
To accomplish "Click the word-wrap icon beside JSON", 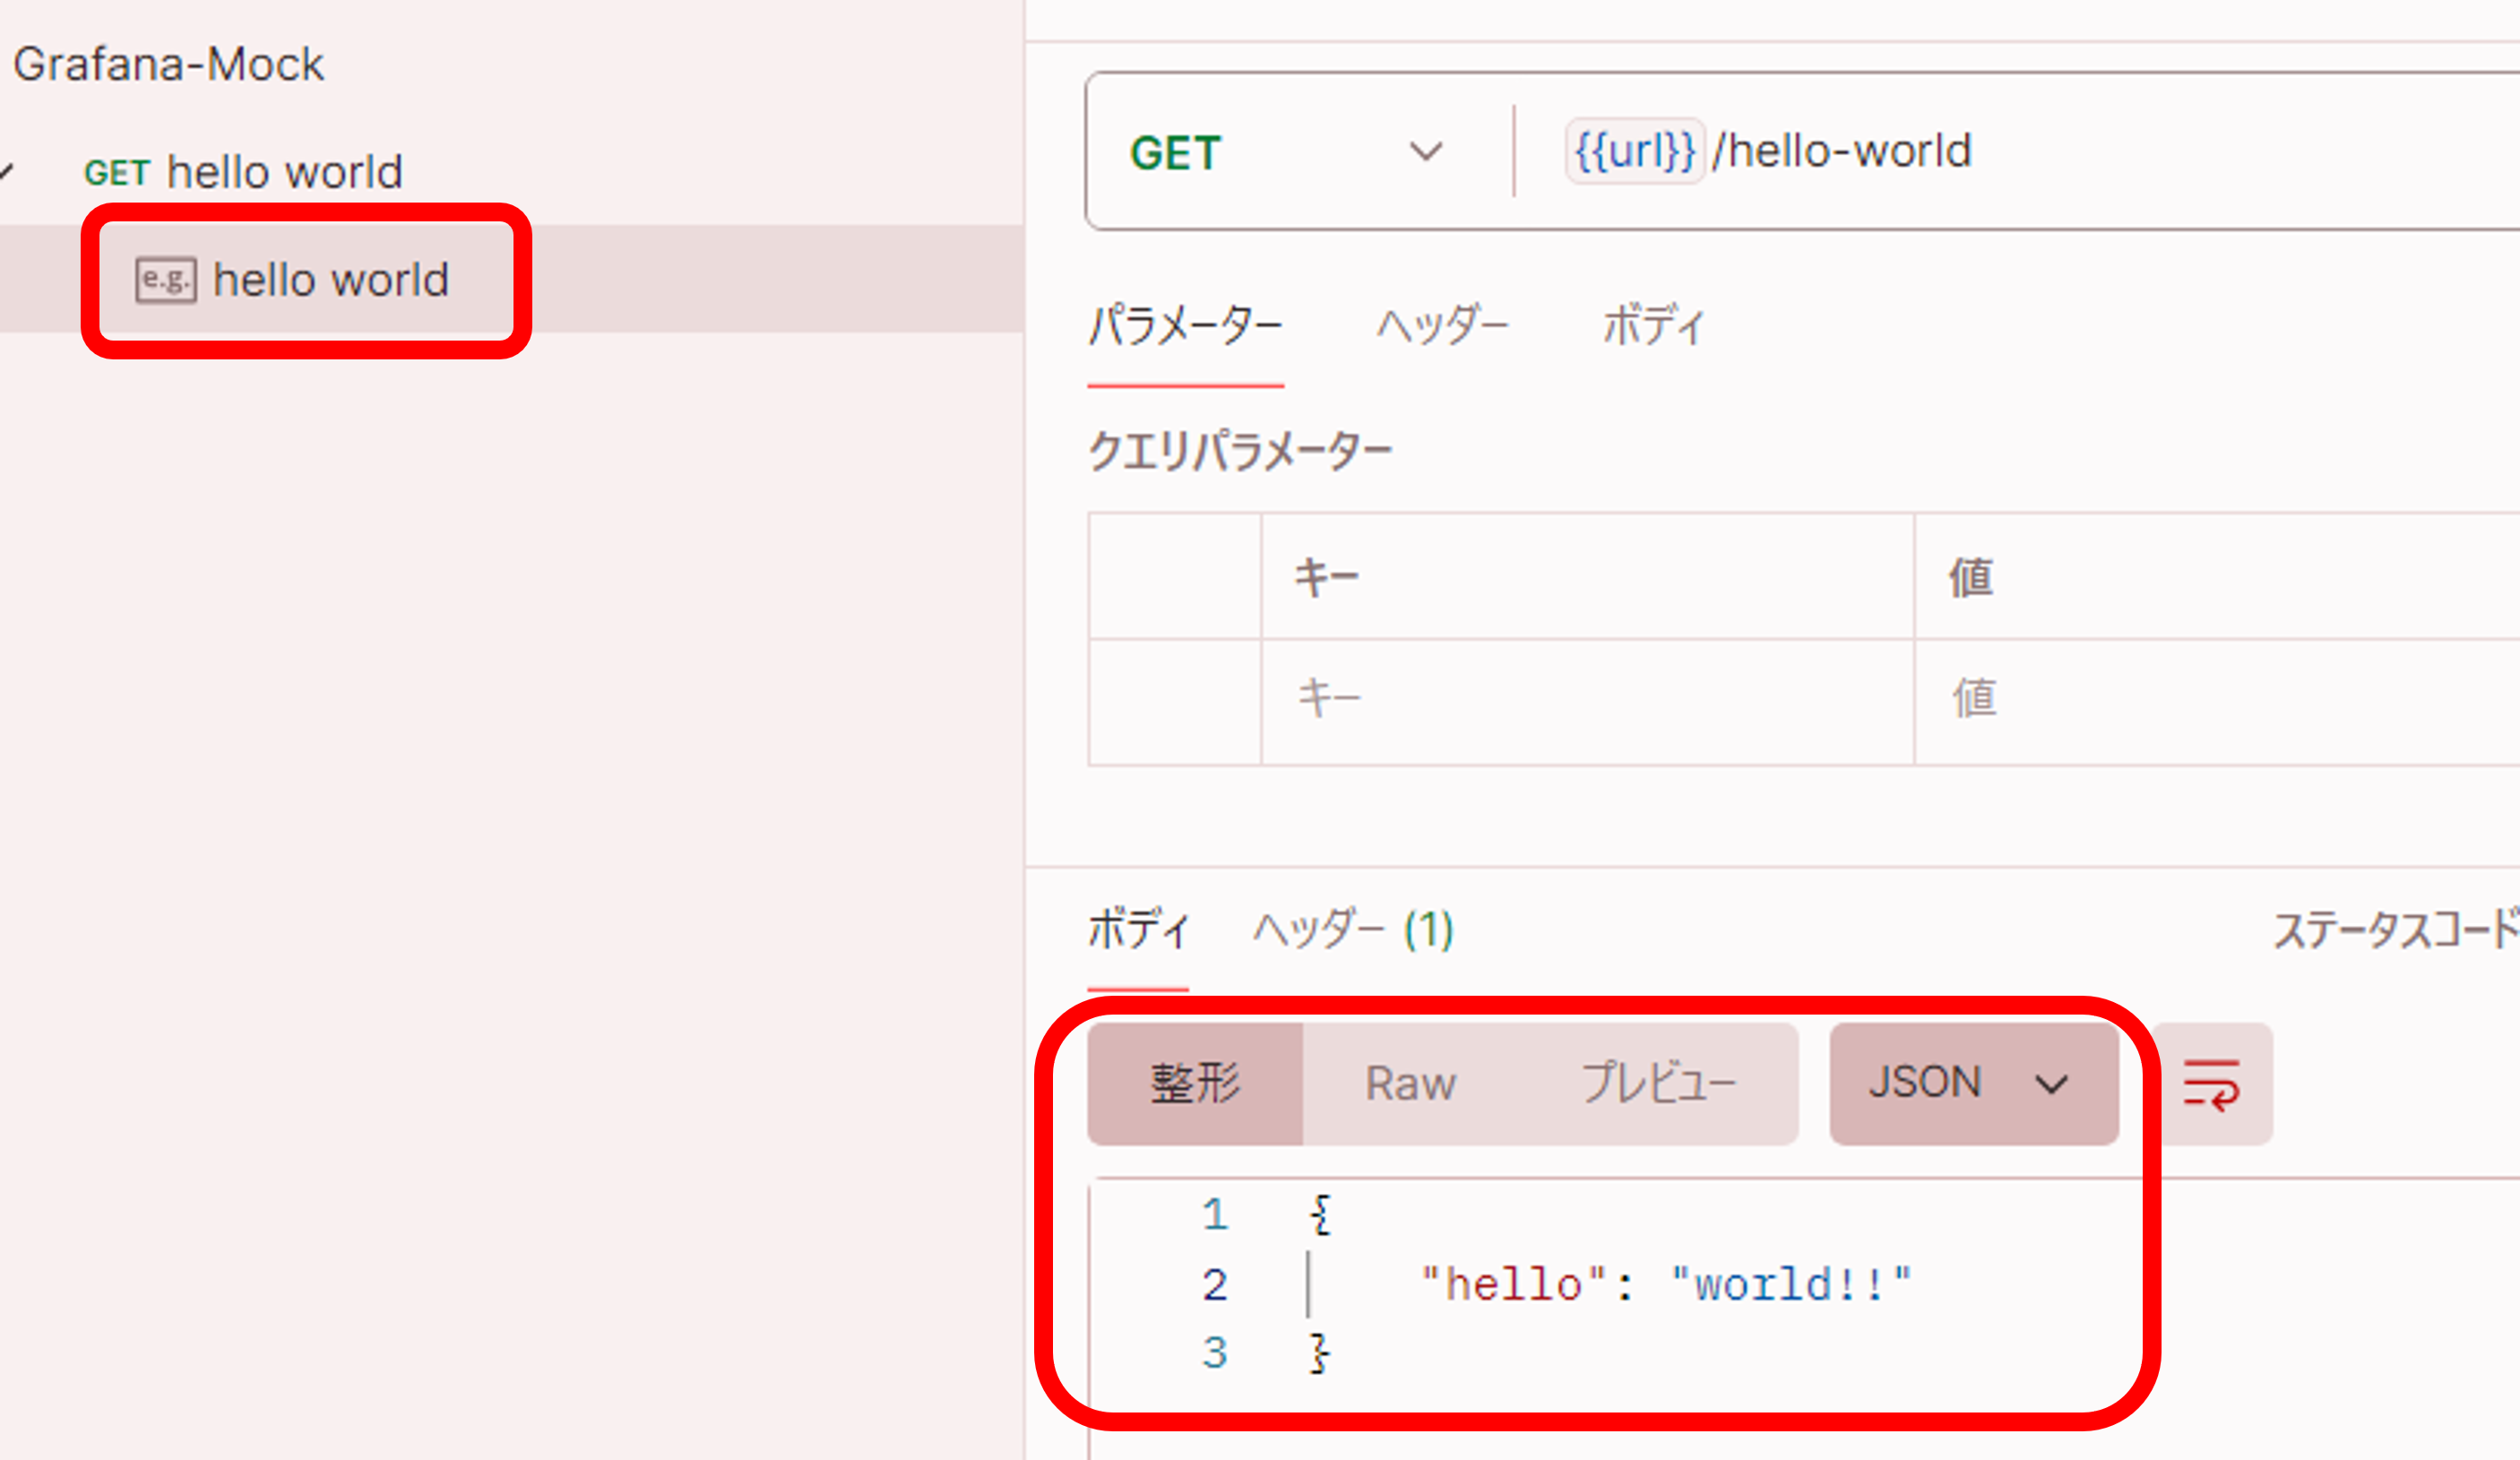I will [x=2211, y=1084].
